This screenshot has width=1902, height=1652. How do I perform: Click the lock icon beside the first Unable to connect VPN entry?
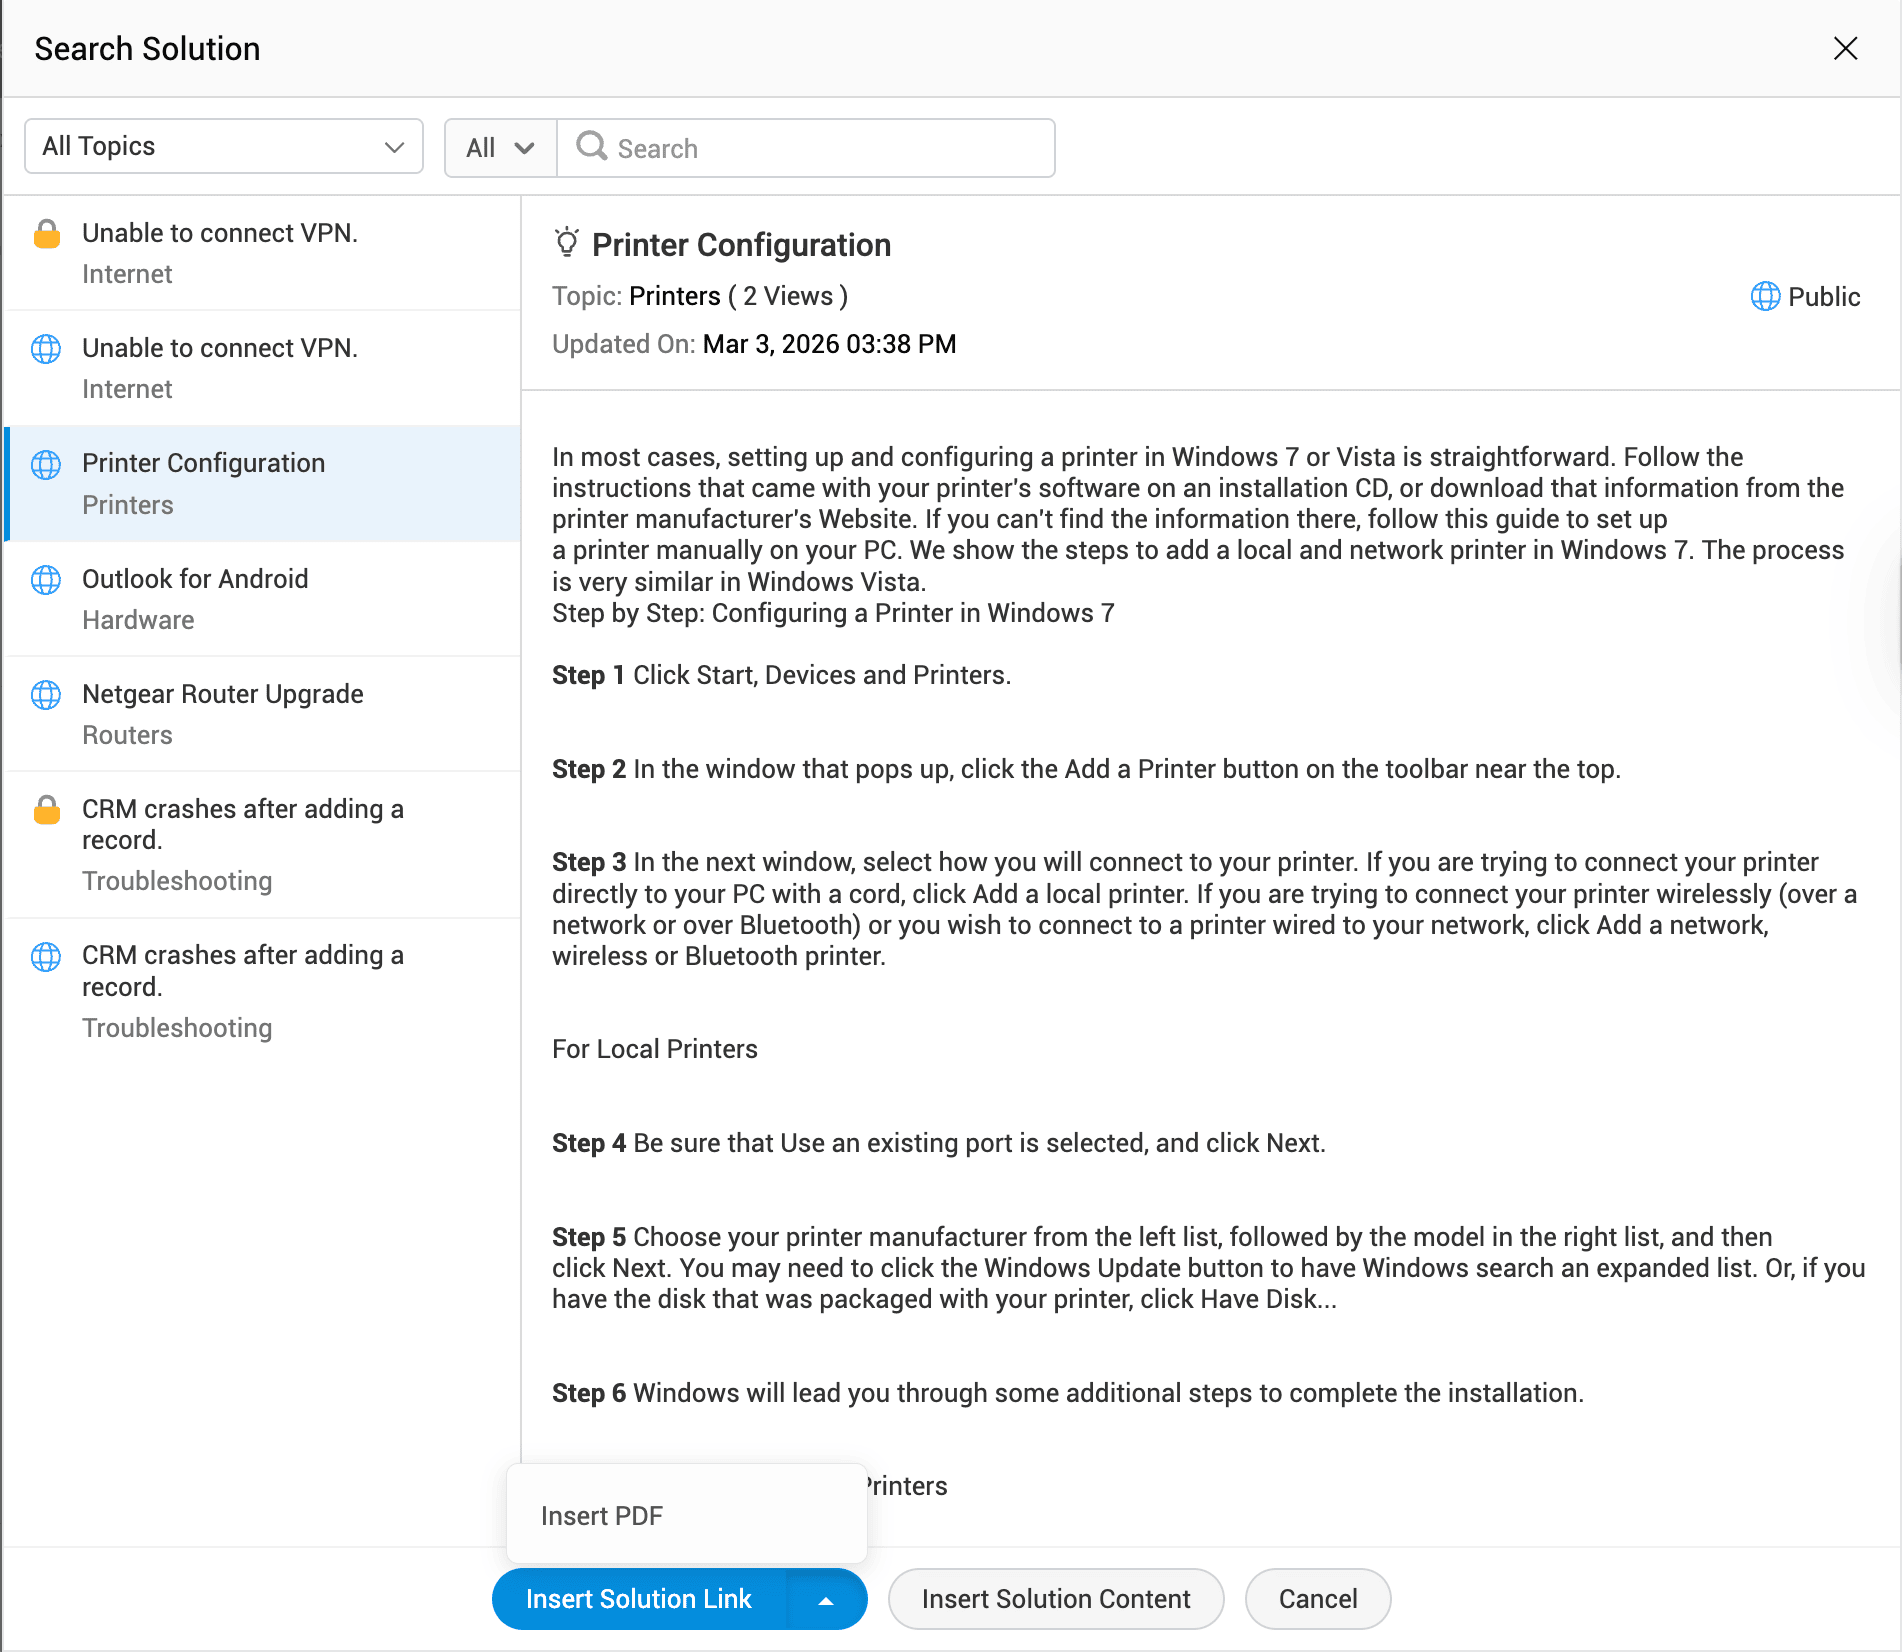tap(46, 233)
